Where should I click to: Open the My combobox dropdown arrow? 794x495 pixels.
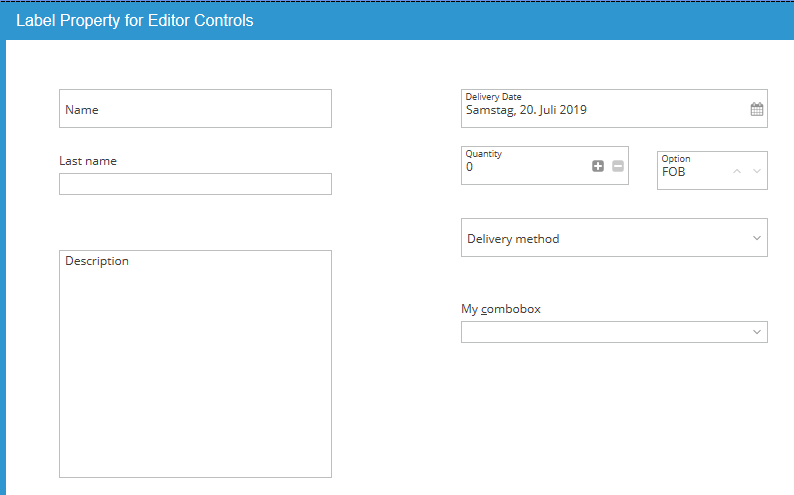[757, 332]
